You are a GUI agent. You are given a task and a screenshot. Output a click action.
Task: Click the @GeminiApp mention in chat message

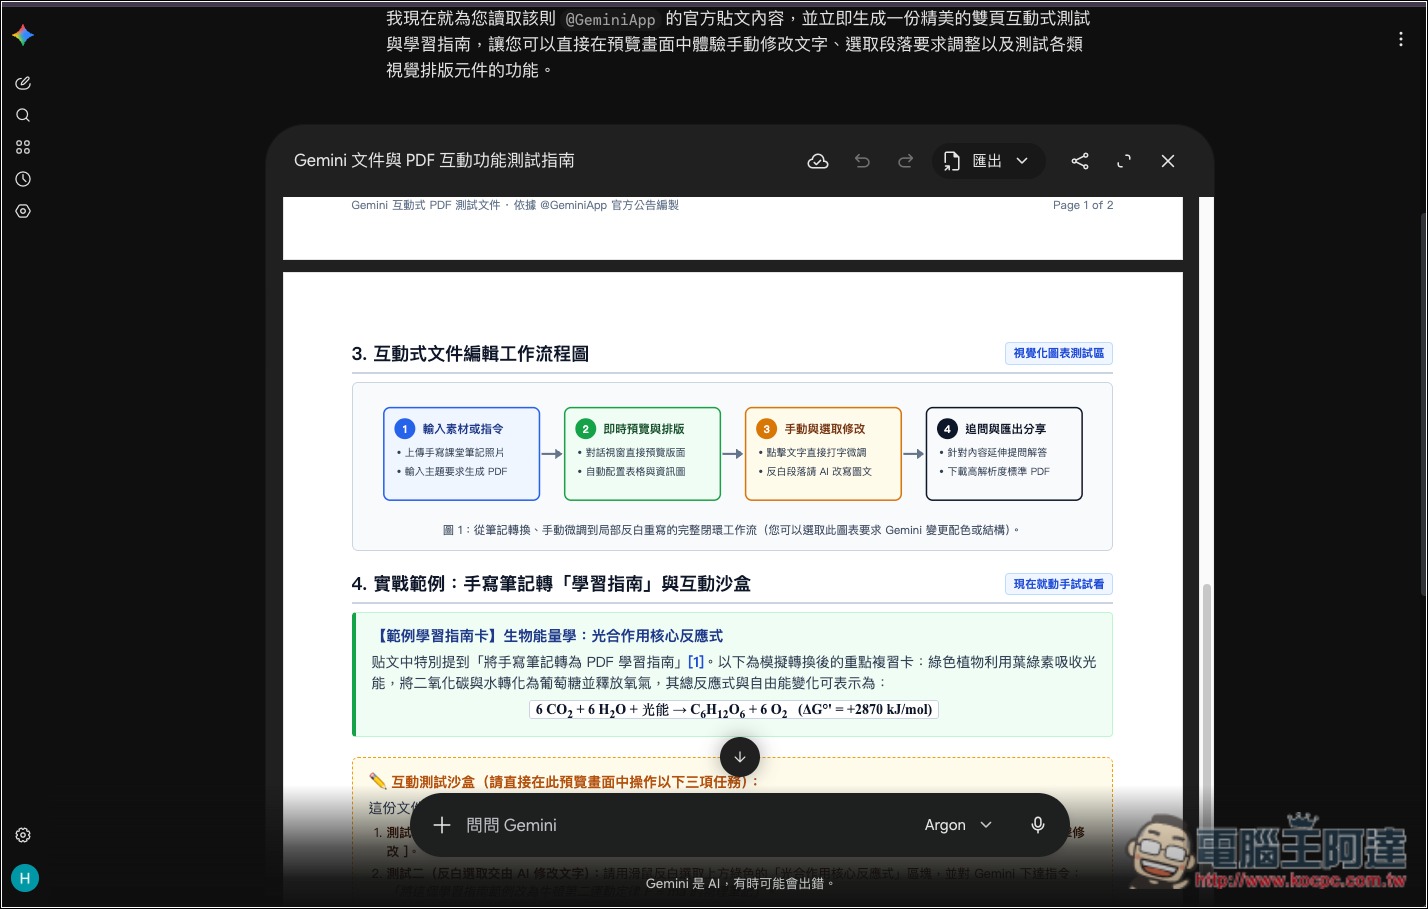click(610, 19)
